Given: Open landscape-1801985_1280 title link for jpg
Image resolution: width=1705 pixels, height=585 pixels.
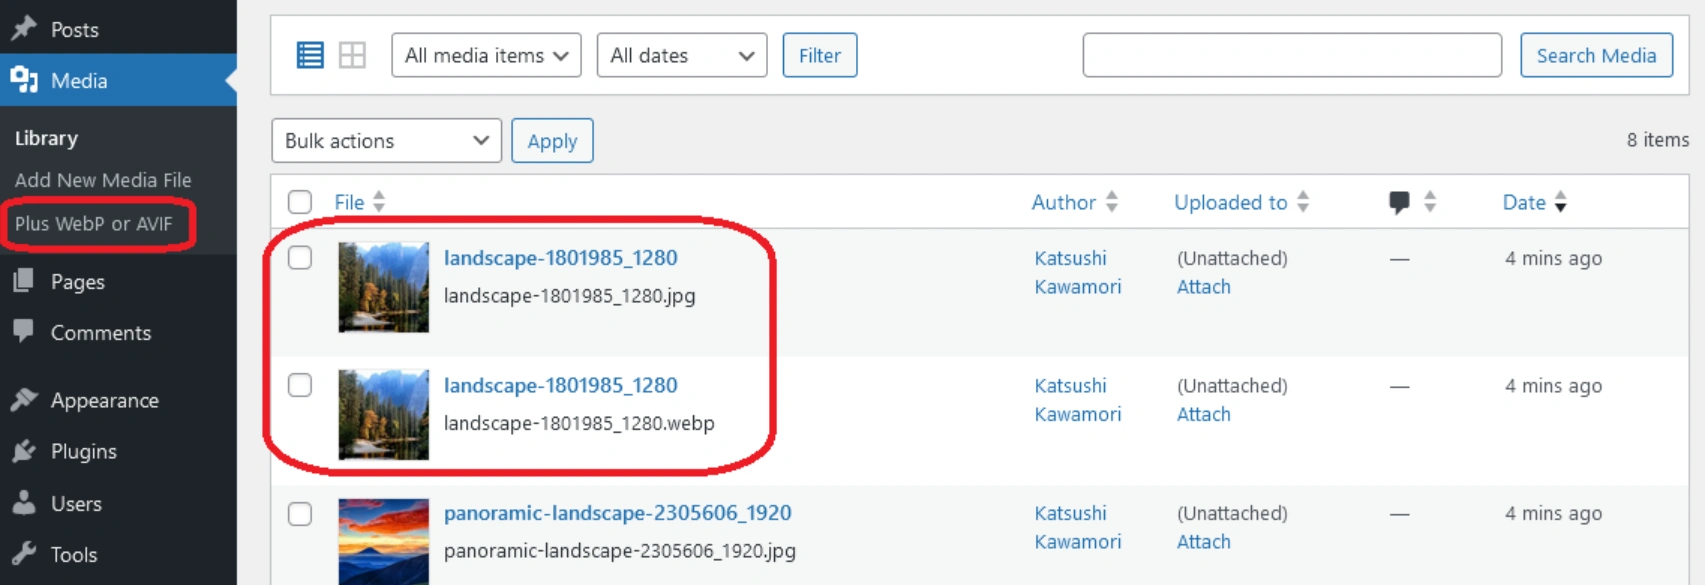Looking at the screenshot, I should 561,258.
